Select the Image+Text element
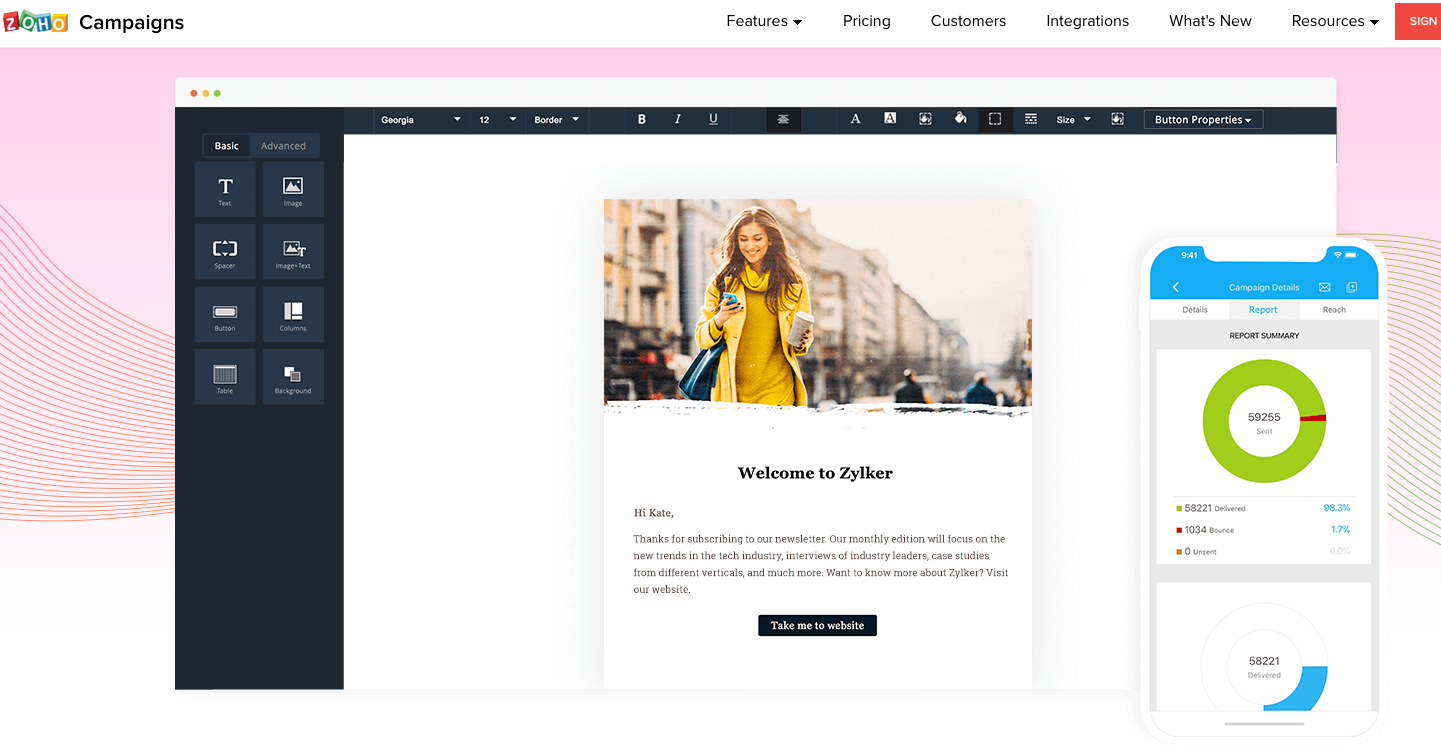 [x=293, y=251]
